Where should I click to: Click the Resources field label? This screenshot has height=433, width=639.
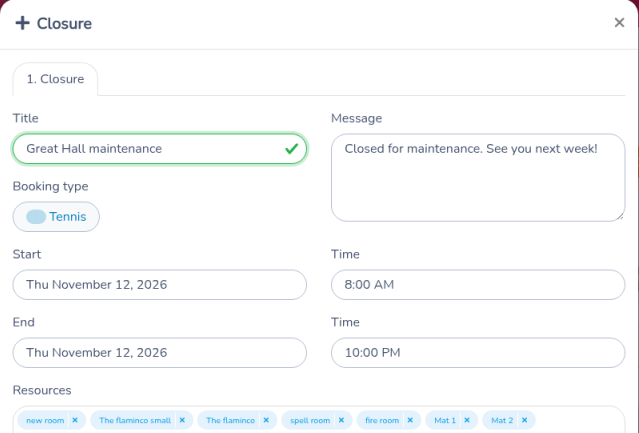tap(42, 390)
